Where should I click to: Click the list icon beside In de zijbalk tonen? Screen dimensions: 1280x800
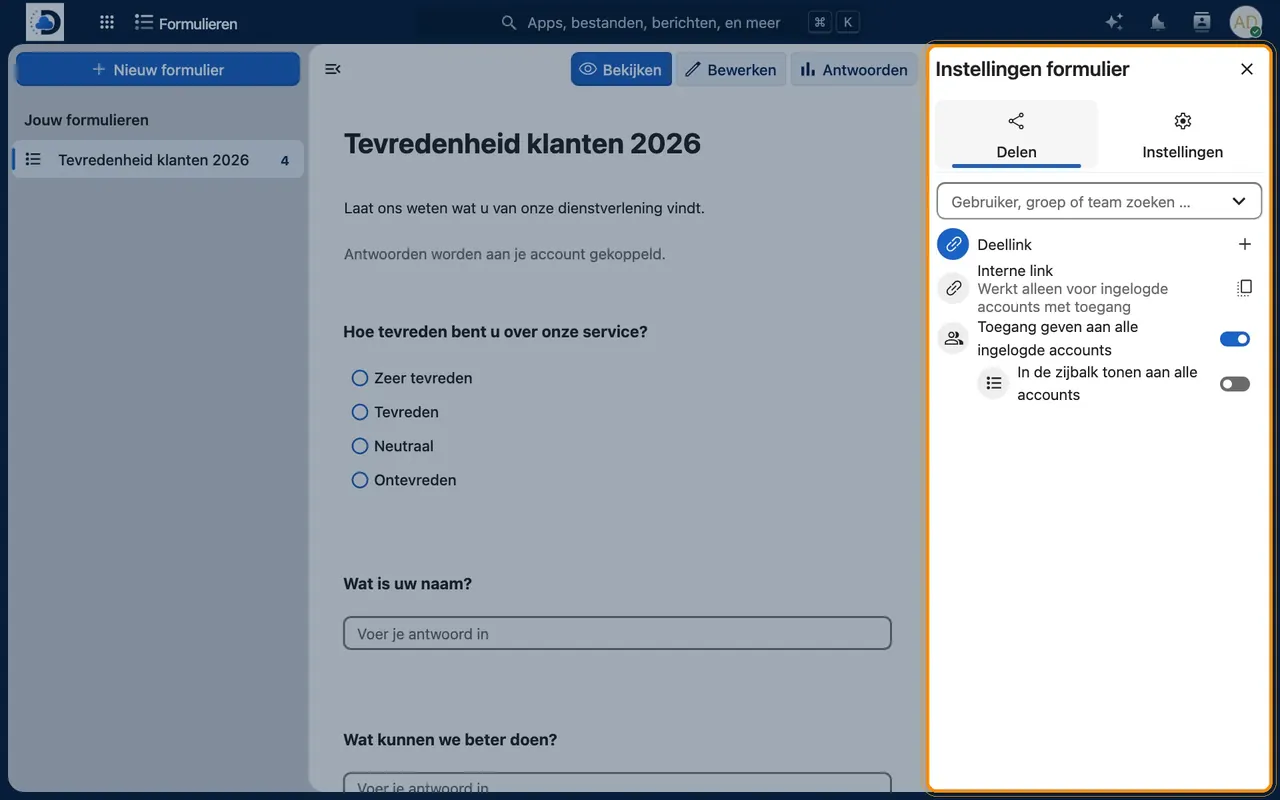pos(994,383)
